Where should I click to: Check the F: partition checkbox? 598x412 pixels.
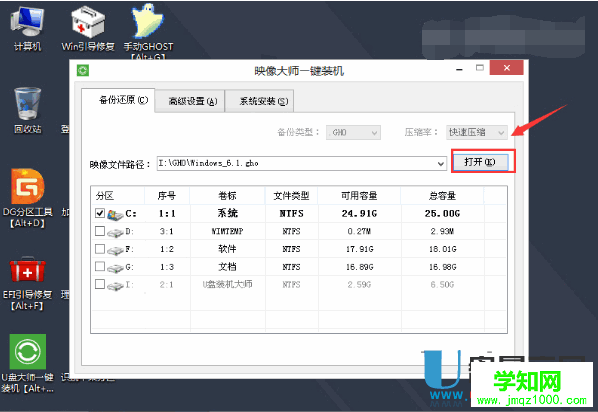[x=100, y=249]
